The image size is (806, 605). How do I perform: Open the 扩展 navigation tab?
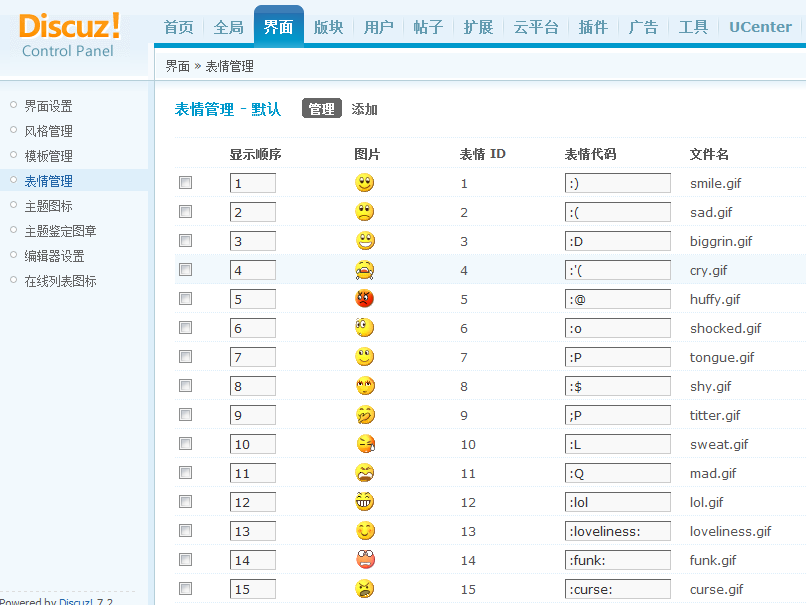[479, 27]
